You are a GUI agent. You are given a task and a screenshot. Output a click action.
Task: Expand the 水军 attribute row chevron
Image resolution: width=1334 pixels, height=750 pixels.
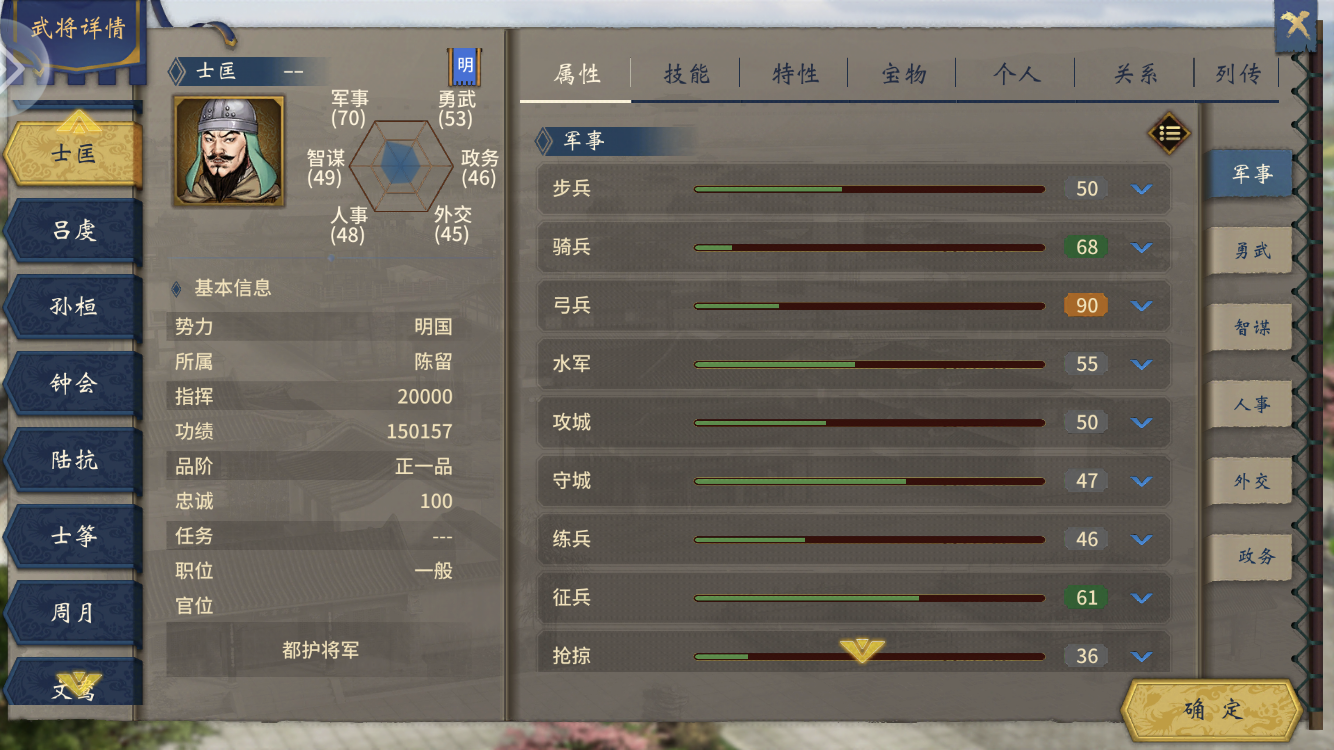click(x=1141, y=364)
